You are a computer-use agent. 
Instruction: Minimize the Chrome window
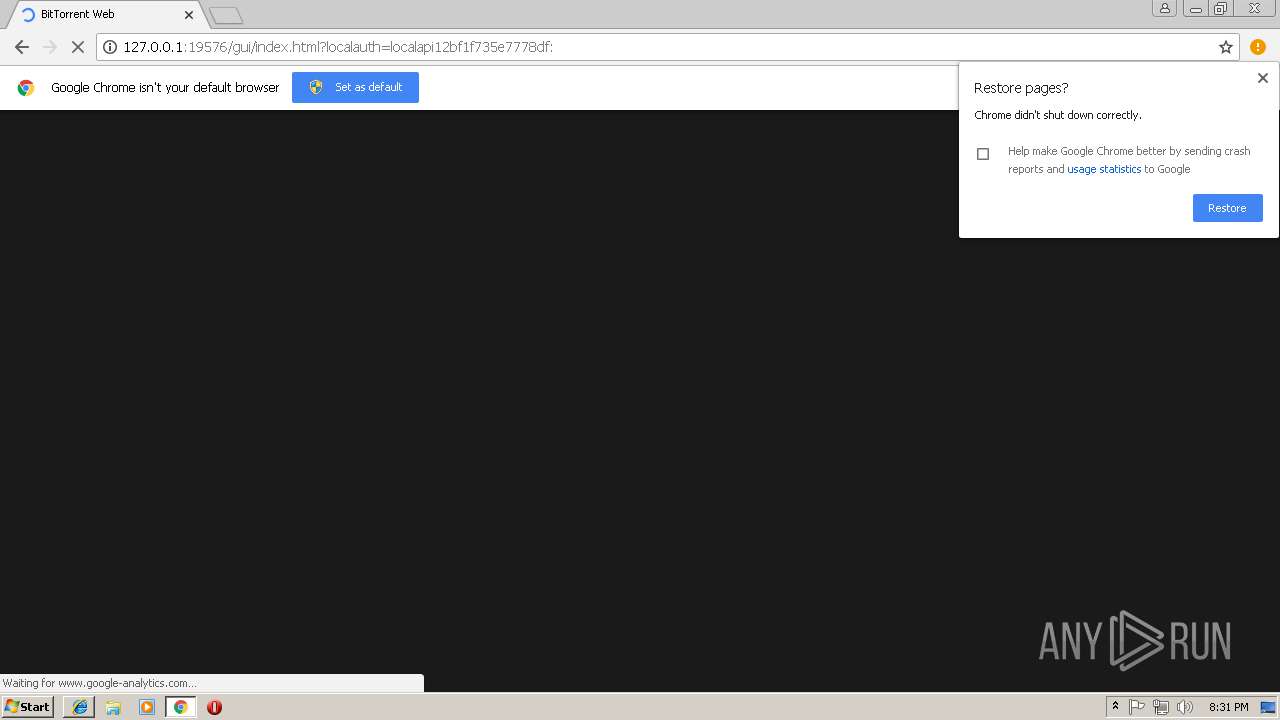click(1196, 9)
